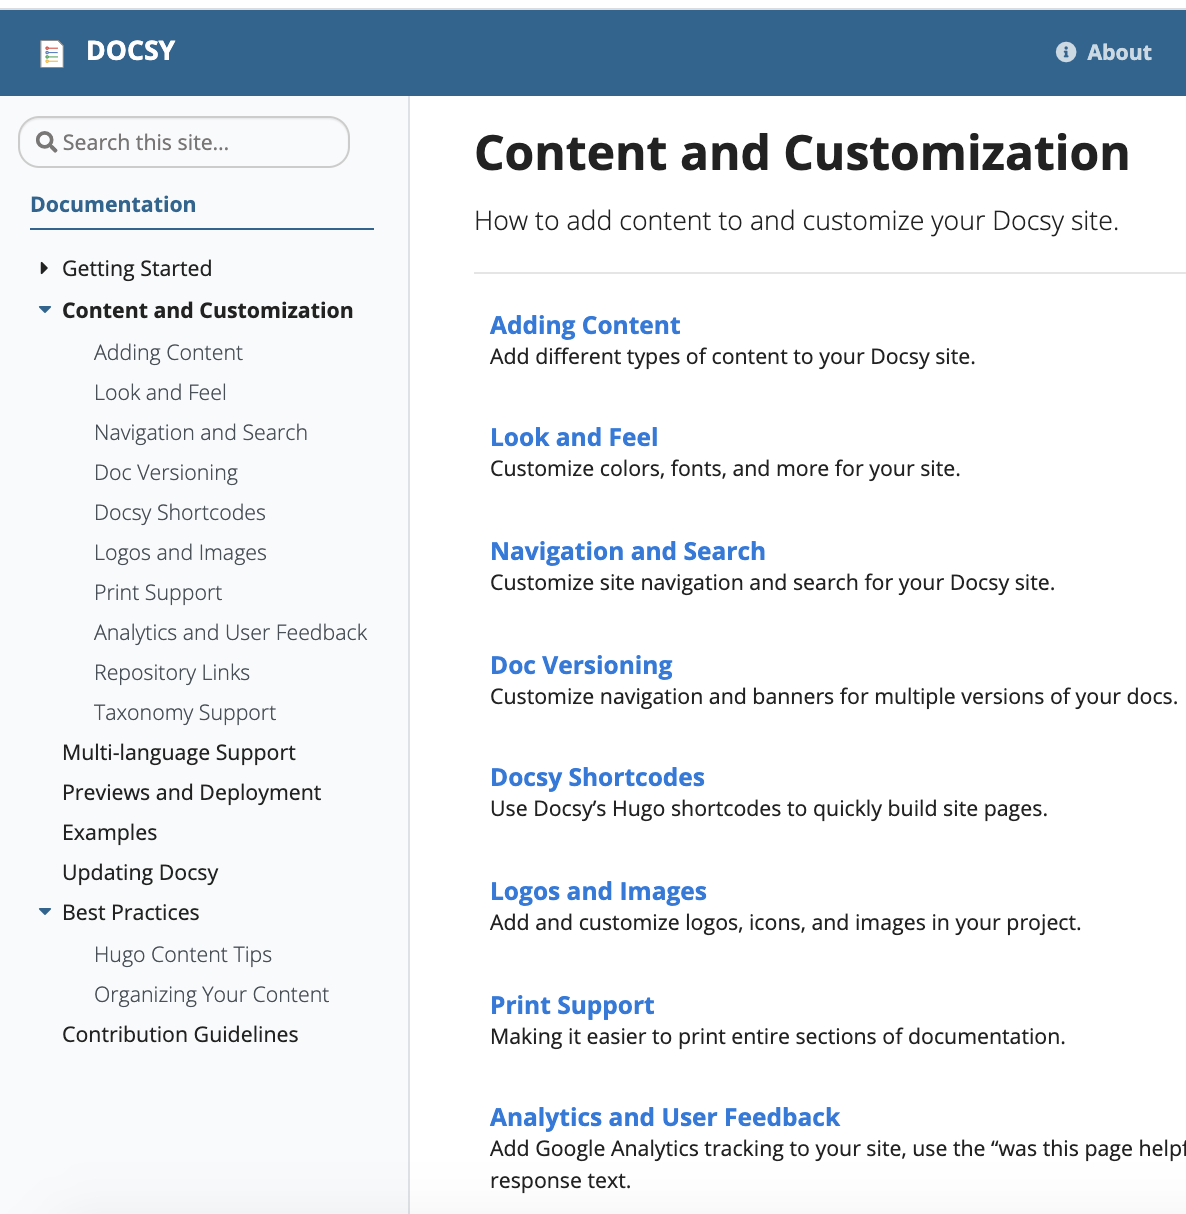Click the About info icon
1186x1214 pixels.
click(1066, 52)
